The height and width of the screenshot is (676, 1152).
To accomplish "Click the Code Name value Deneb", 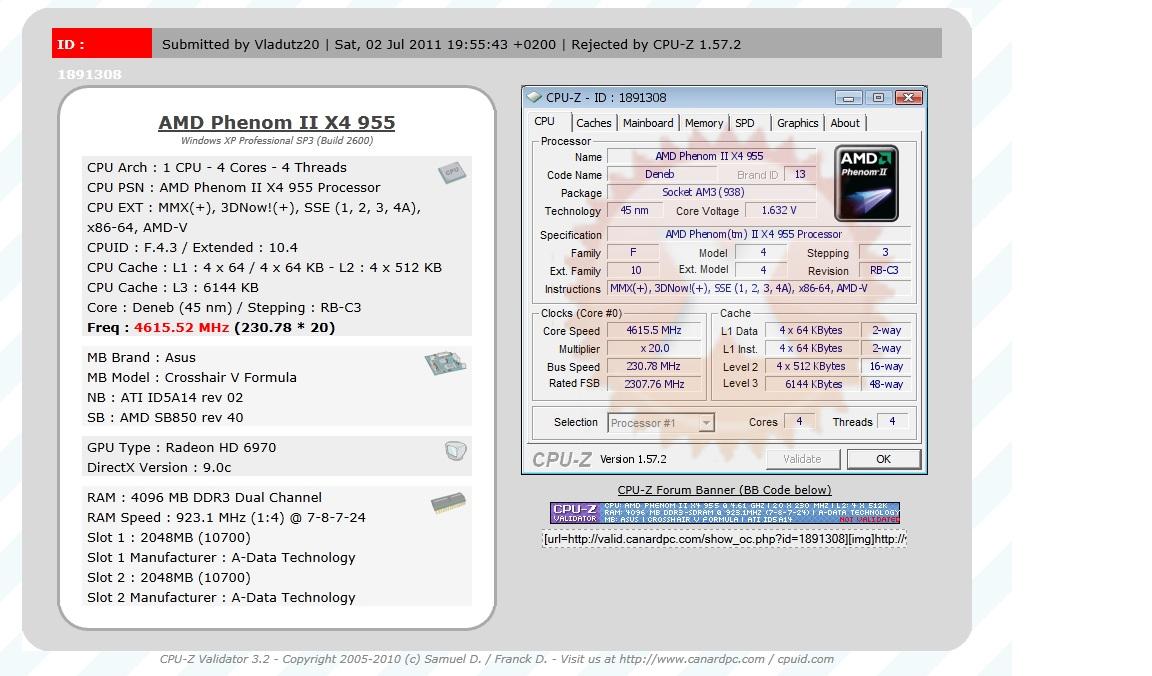I will [x=660, y=175].
